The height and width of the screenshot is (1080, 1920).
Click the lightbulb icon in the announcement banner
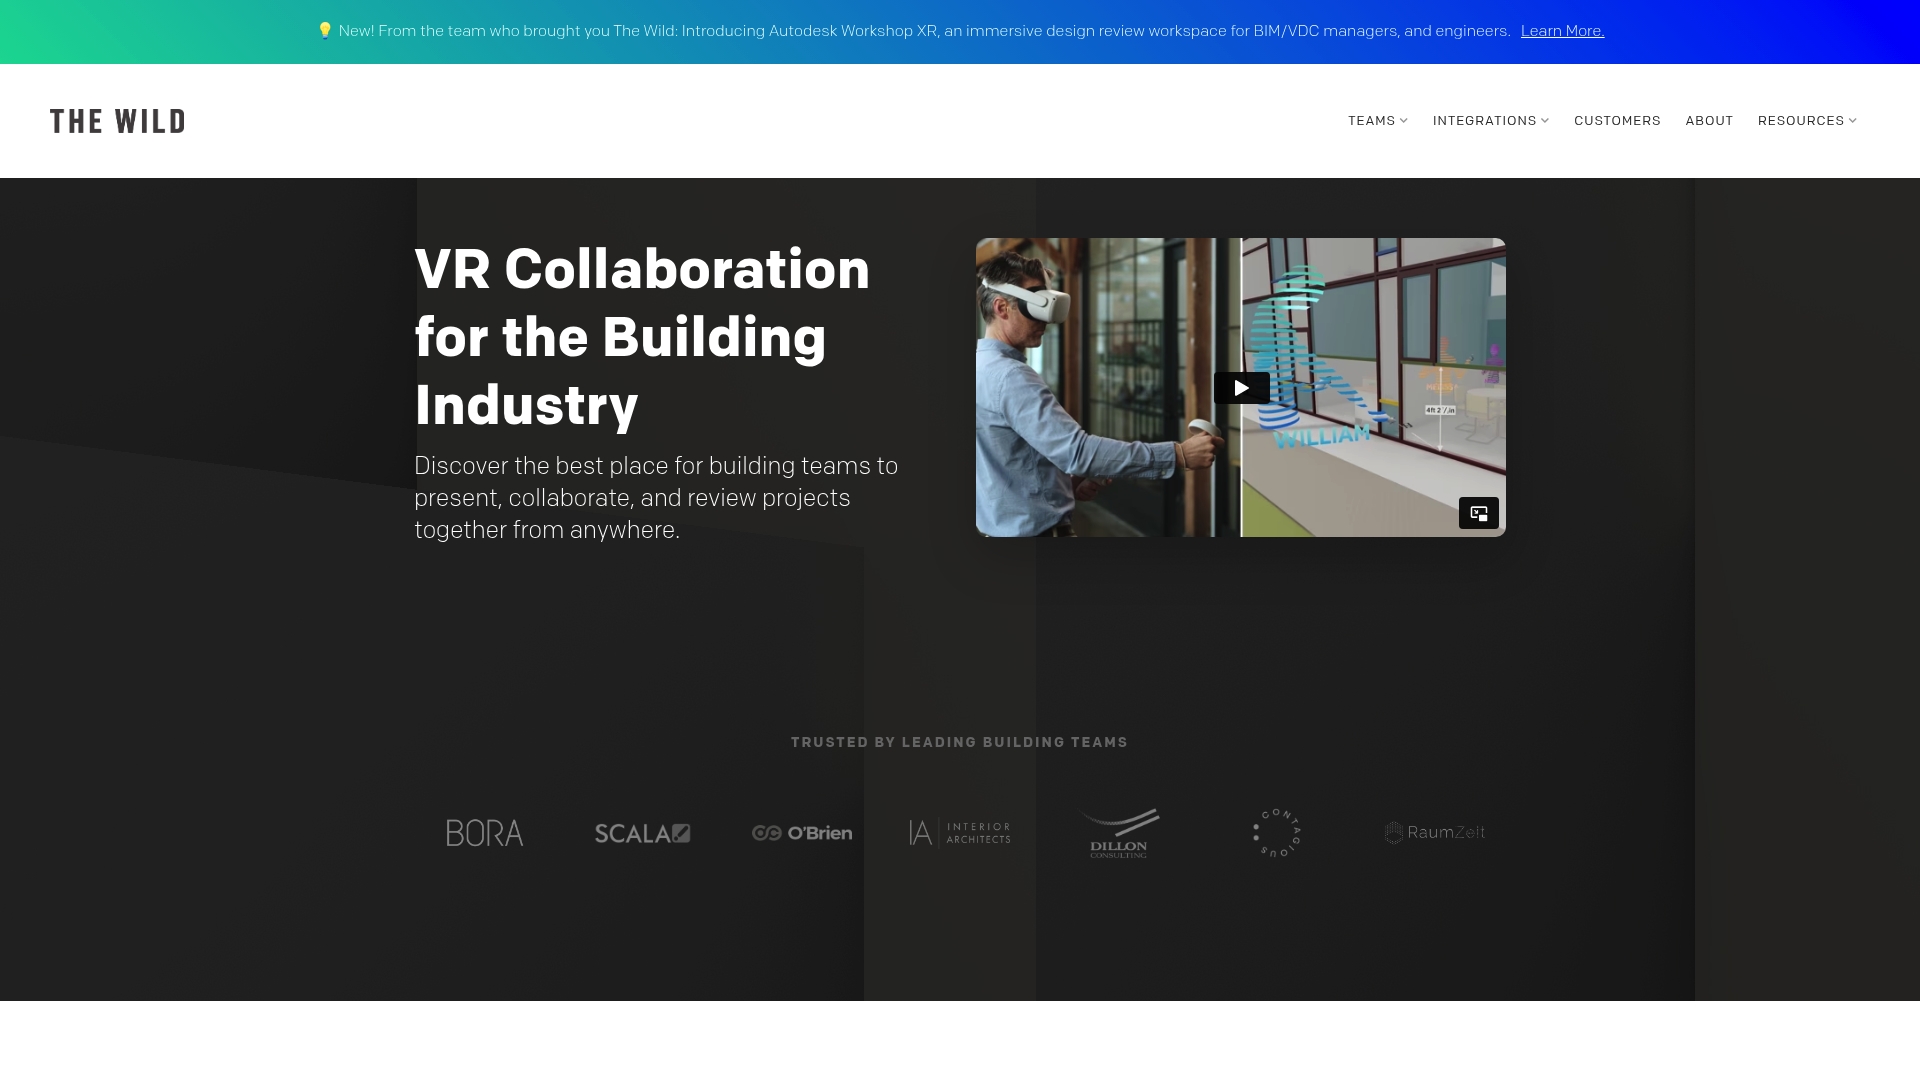(x=325, y=30)
